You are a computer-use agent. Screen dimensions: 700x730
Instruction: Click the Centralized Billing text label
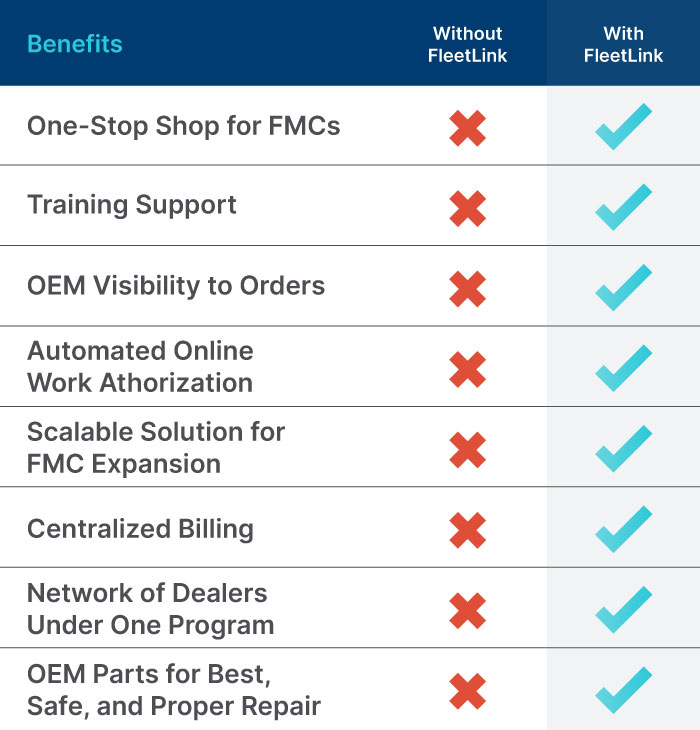tap(141, 529)
